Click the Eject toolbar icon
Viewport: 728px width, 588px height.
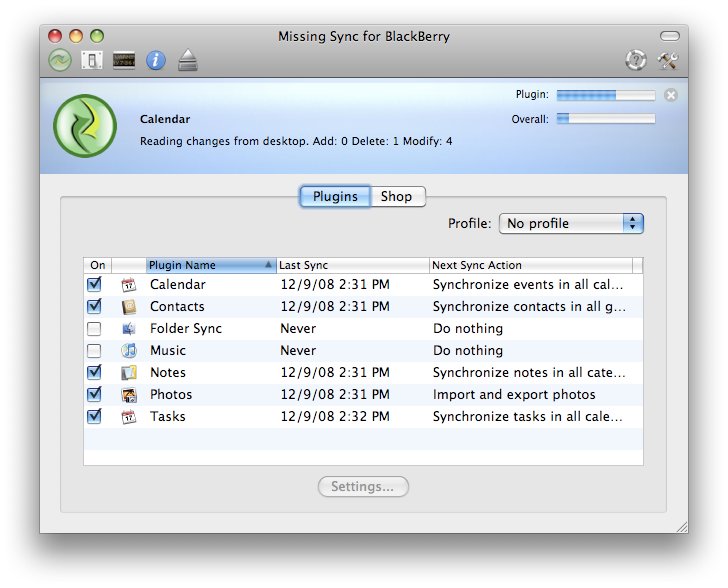point(187,60)
